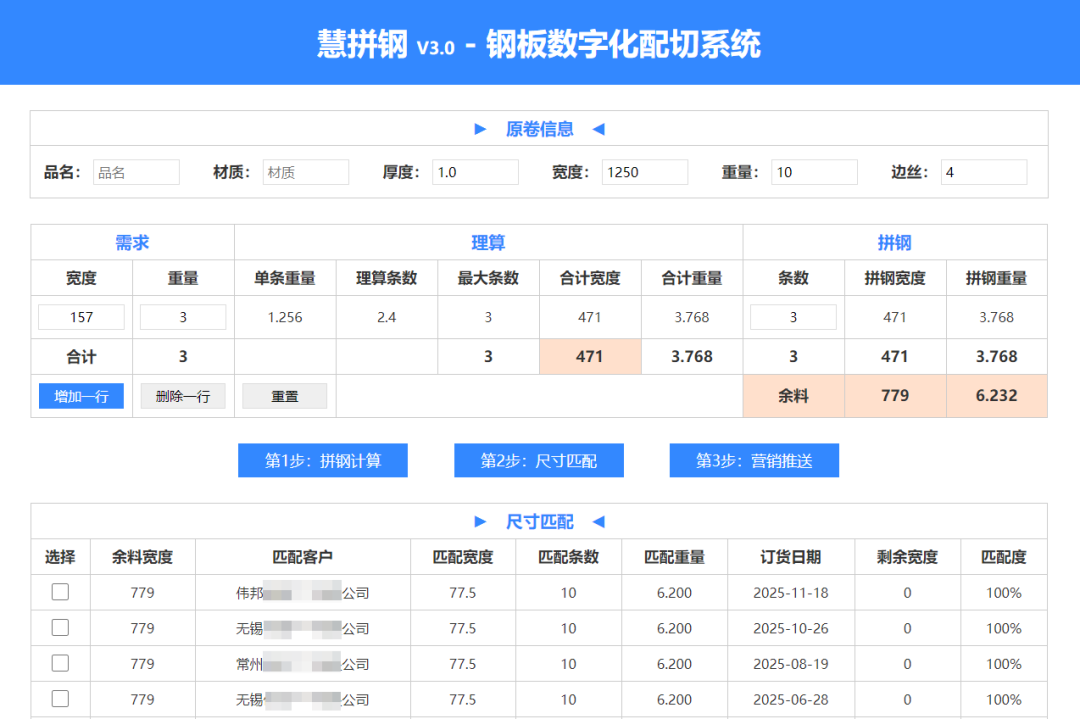This screenshot has width=1080, height=719.
Task: Check the box for the 伟邦 company row
Action: pos(60,592)
